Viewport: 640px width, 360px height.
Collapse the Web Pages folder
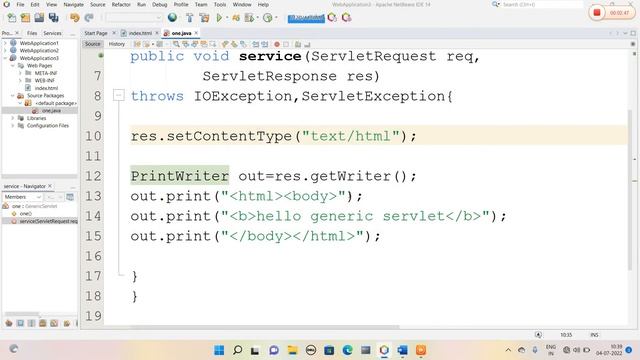[13, 65]
